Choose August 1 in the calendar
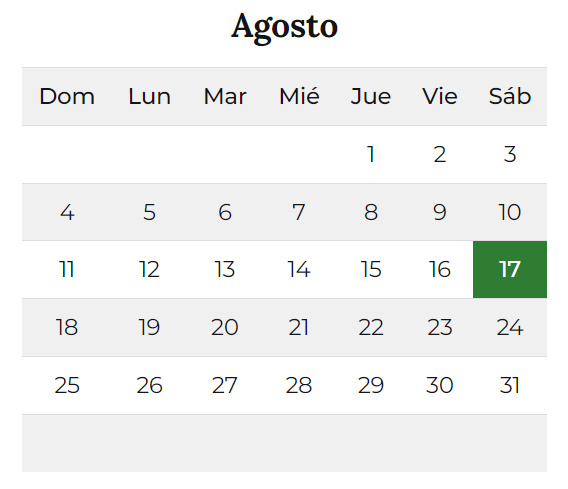Screen dimensions: 568x489 [371, 154]
